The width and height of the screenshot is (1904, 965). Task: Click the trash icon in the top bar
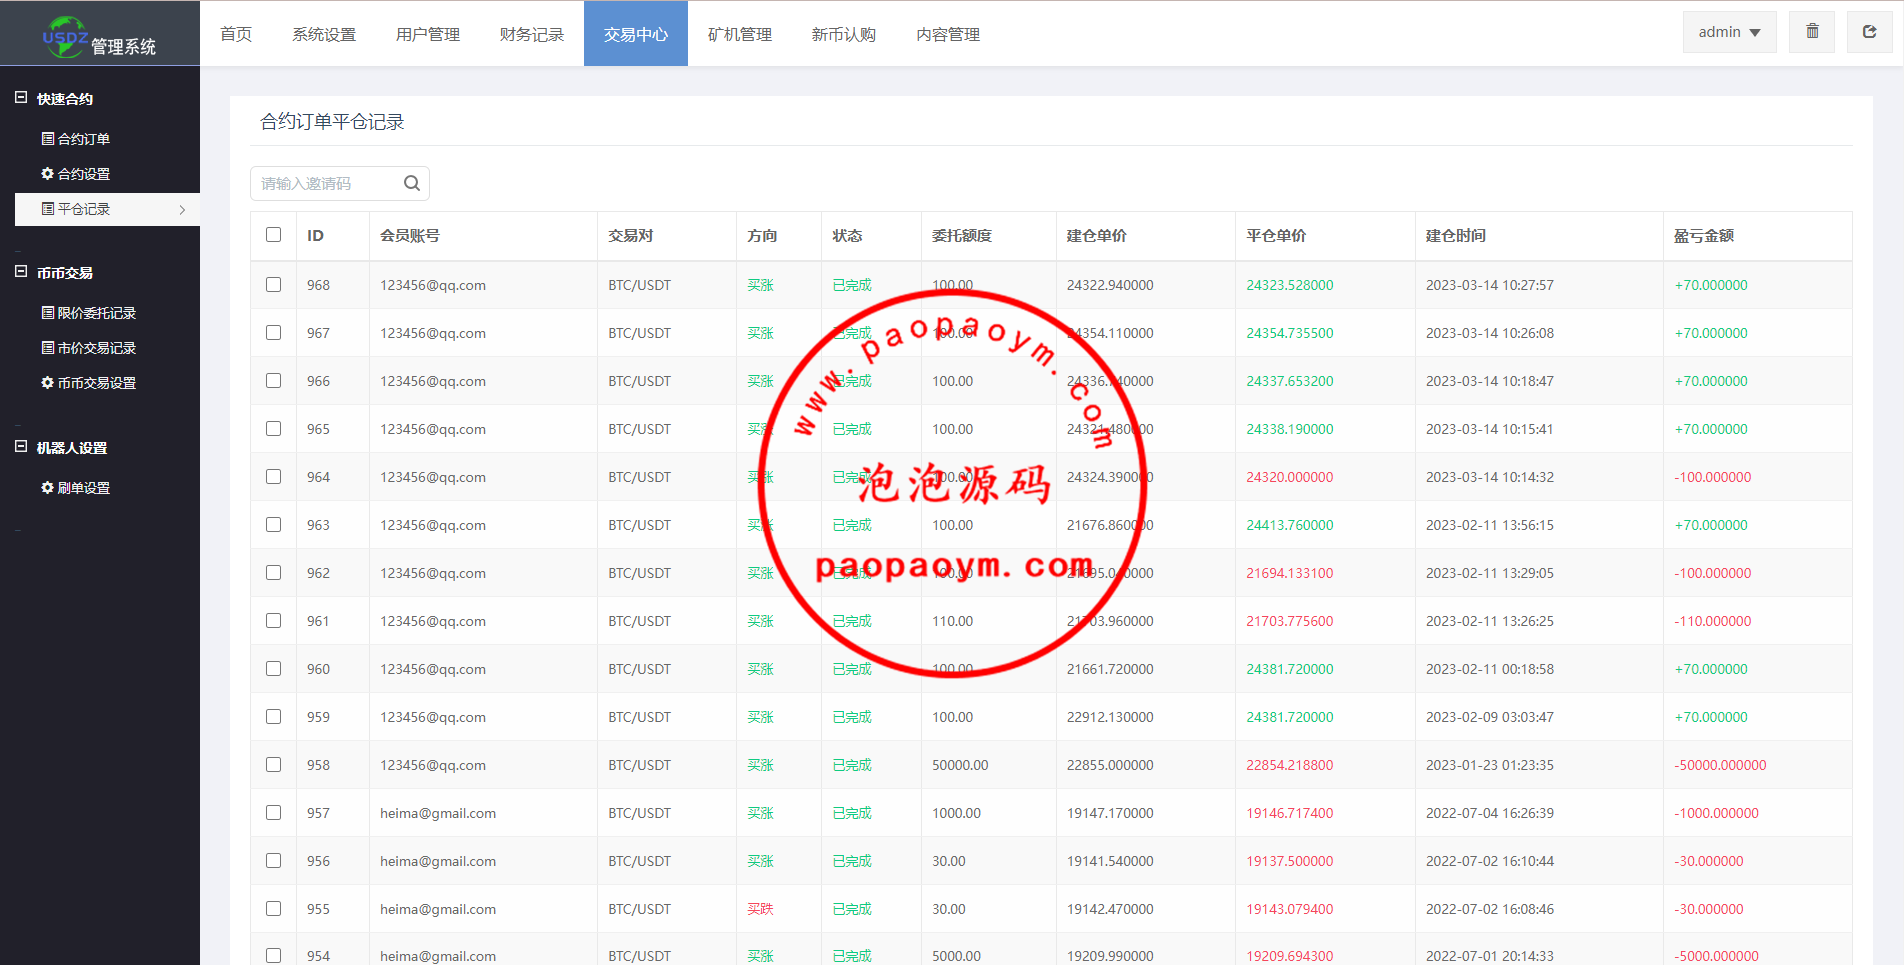[x=1812, y=32]
